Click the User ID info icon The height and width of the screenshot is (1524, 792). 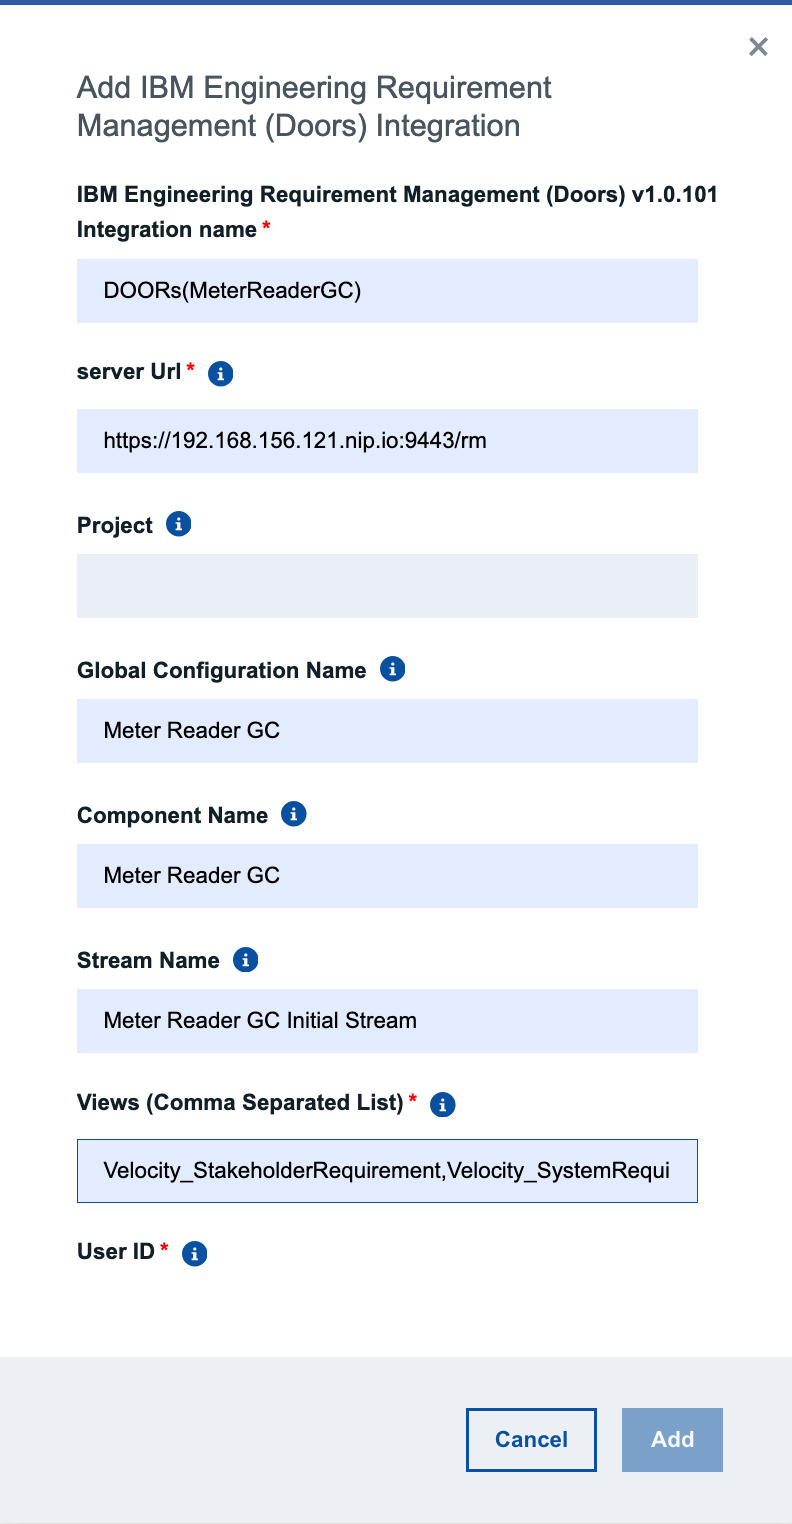195,1254
